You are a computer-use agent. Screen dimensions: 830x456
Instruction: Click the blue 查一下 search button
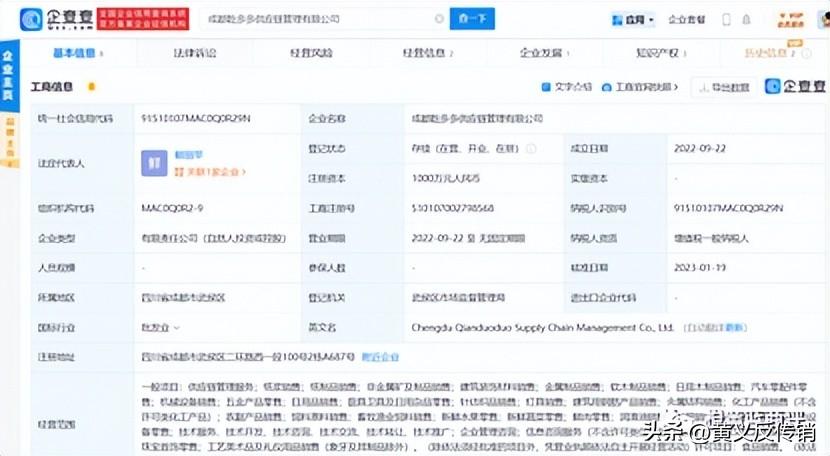coord(472,19)
